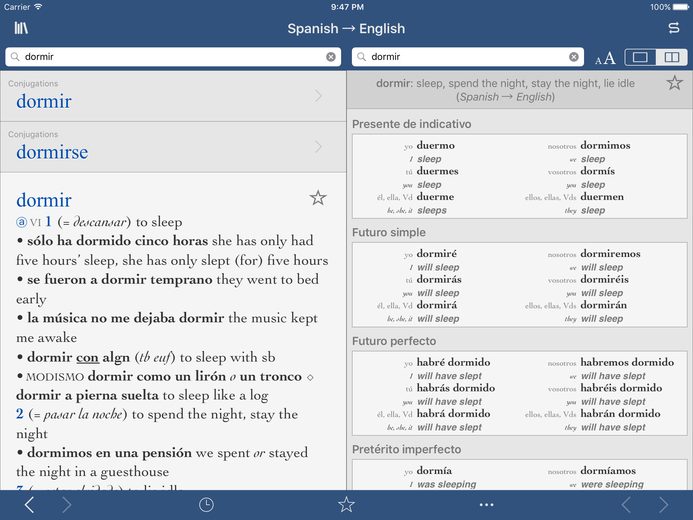The height and width of the screenshot is (520, 693).
Task: Switch to single-pane view
Action: click(x=640, y=57)
